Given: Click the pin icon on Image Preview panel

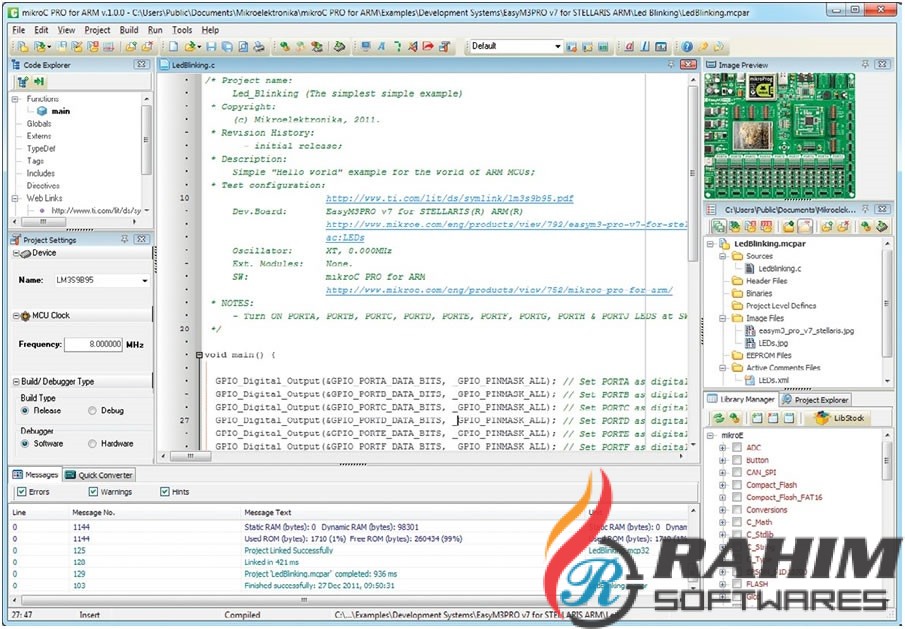Looking at the screenshot, I should tap(865, 65).
